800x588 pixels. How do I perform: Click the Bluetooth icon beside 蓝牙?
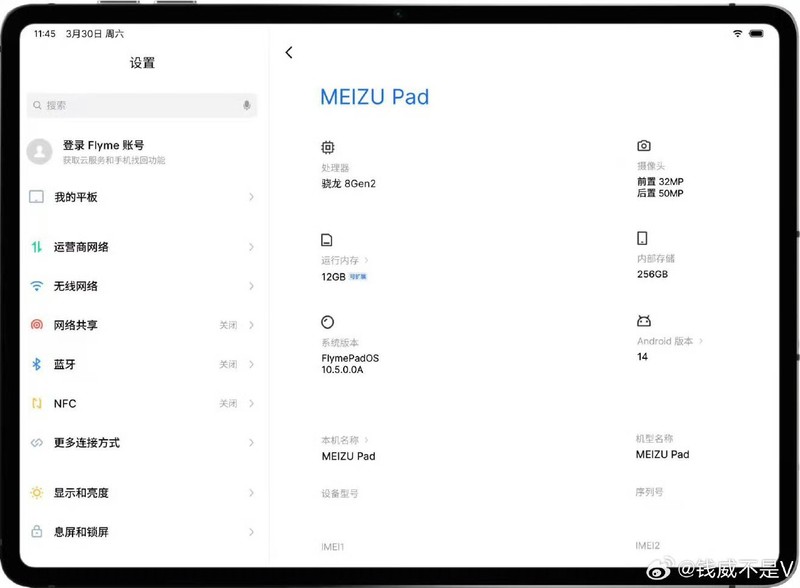coord(36,364)
